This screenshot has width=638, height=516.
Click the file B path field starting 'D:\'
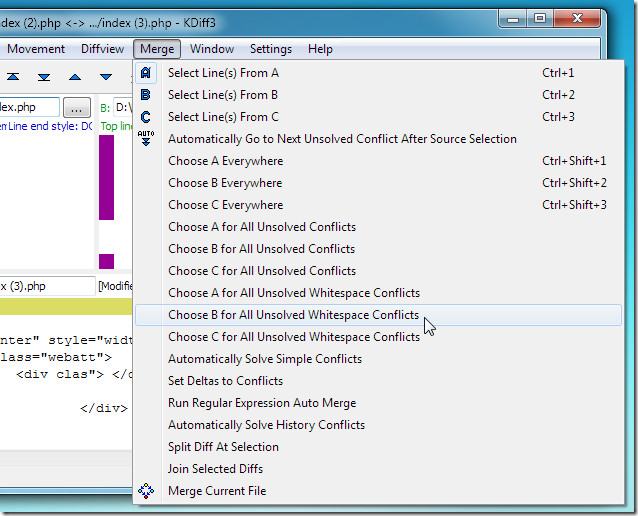coord(123,107)
